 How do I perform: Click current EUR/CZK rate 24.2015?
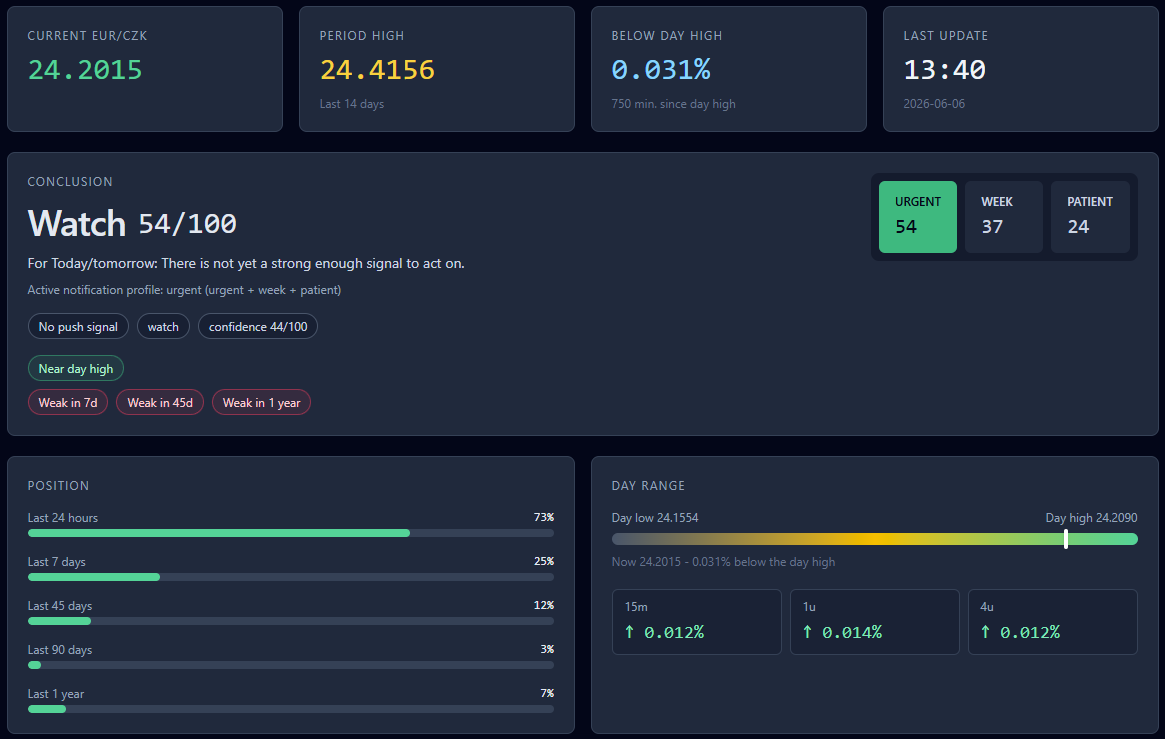pyautogui.click(x=85, y=70)
